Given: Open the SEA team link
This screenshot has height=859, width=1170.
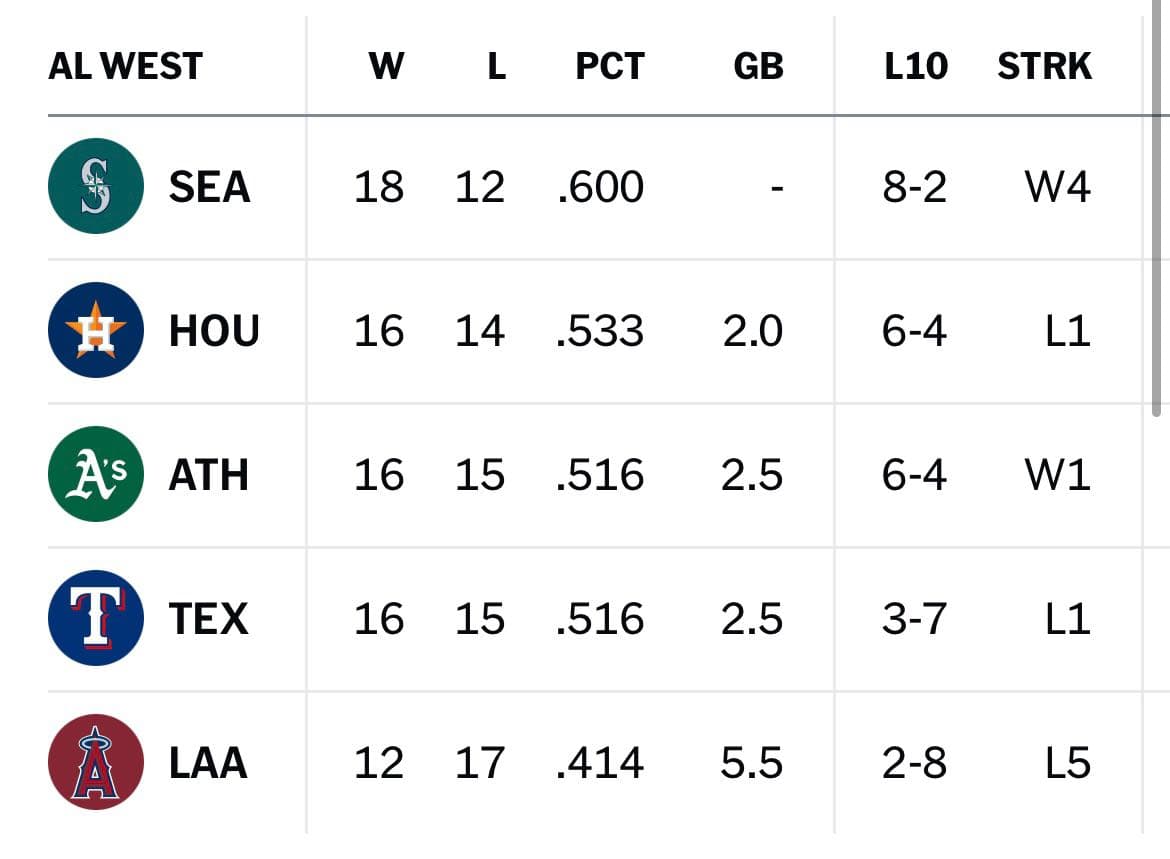Looking at the screenshot, I should (209, 187).
